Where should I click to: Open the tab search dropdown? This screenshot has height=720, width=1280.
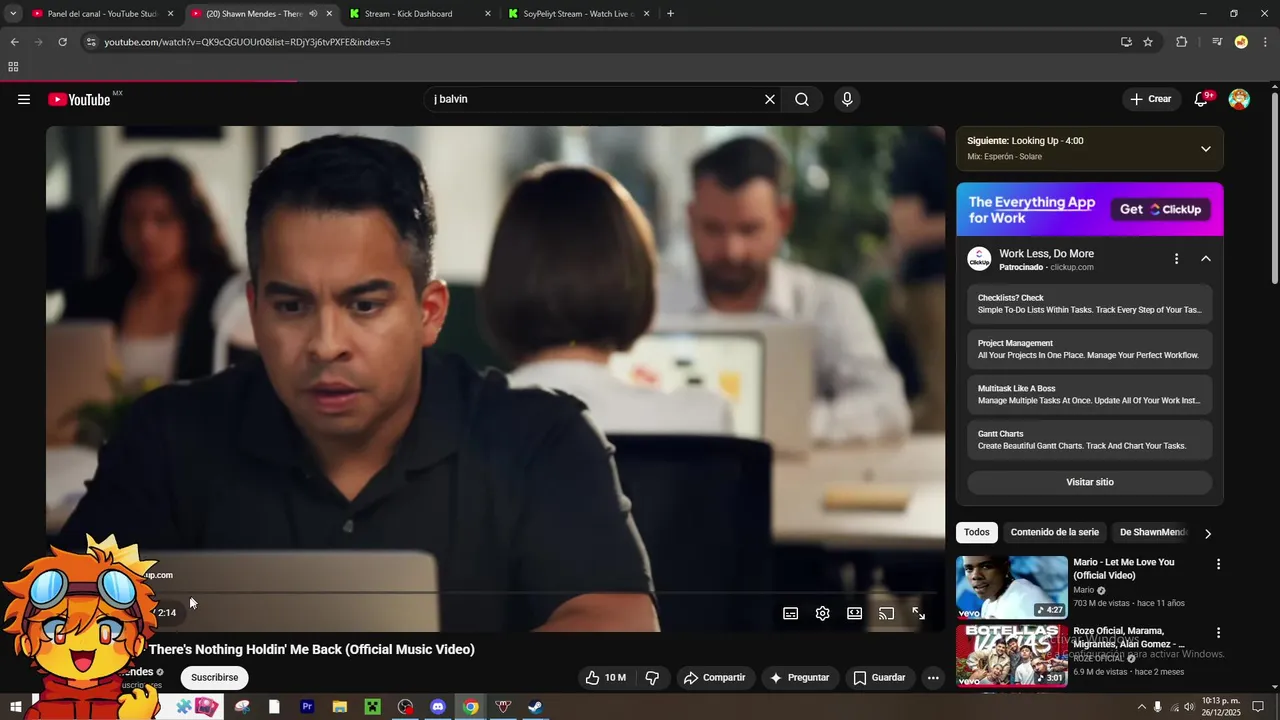(x=12, y=14)
